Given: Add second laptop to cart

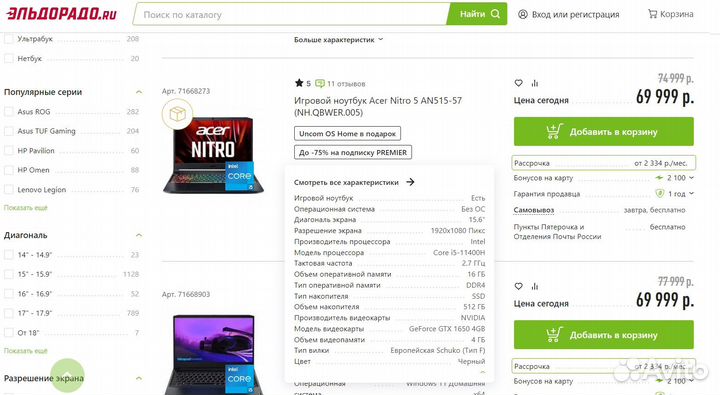Looking at the screenshot, I should pos(603,335).
